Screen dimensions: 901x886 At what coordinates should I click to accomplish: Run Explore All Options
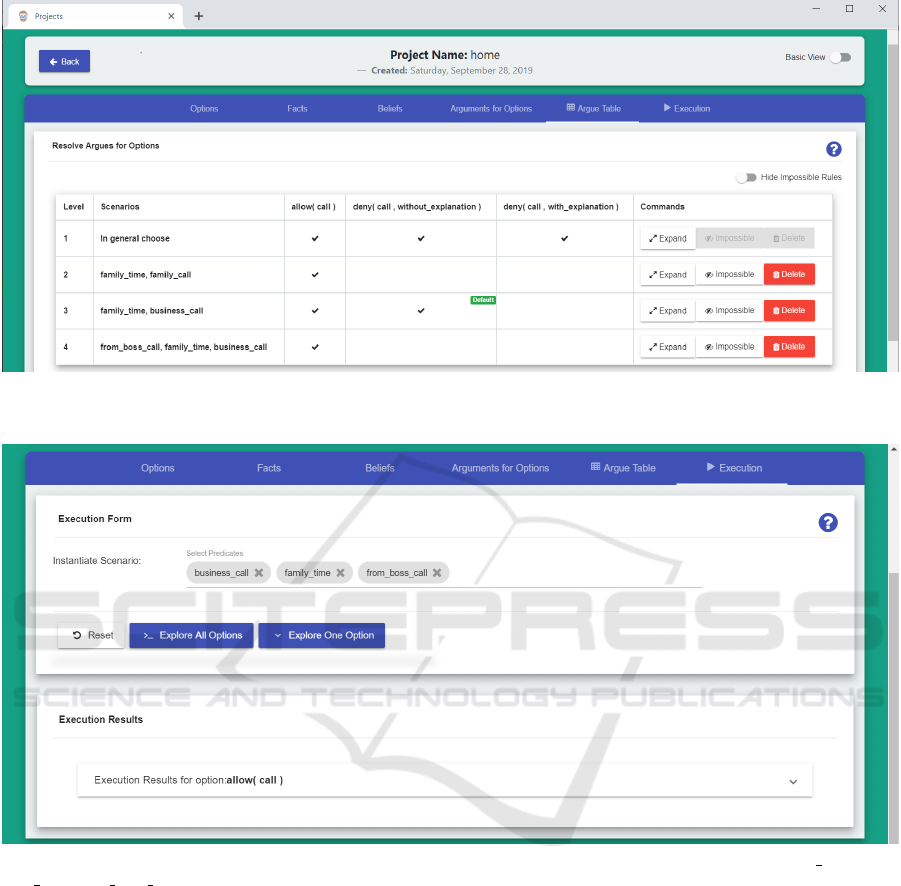click(x=191, y=635)
